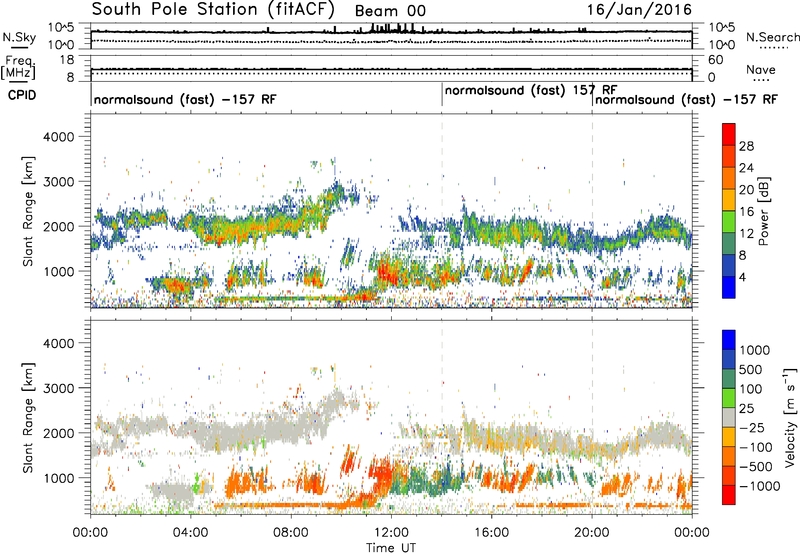Click the '28' tick of the power scale
The height and width of the screenshot is (554, 800).
(746, 146)
